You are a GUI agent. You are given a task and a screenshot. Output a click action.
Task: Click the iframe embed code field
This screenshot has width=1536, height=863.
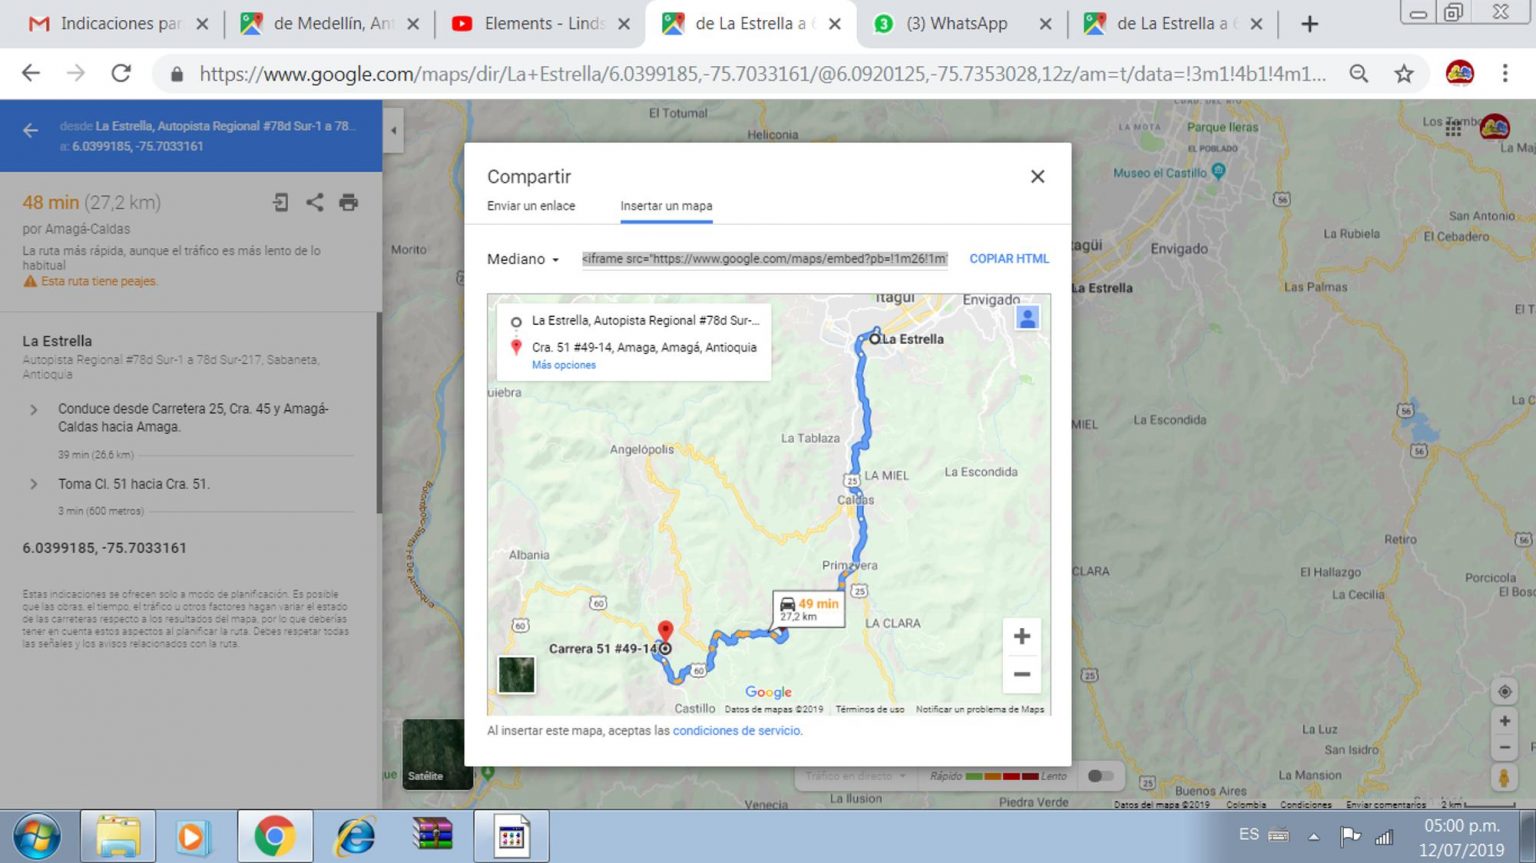[764, 259]
